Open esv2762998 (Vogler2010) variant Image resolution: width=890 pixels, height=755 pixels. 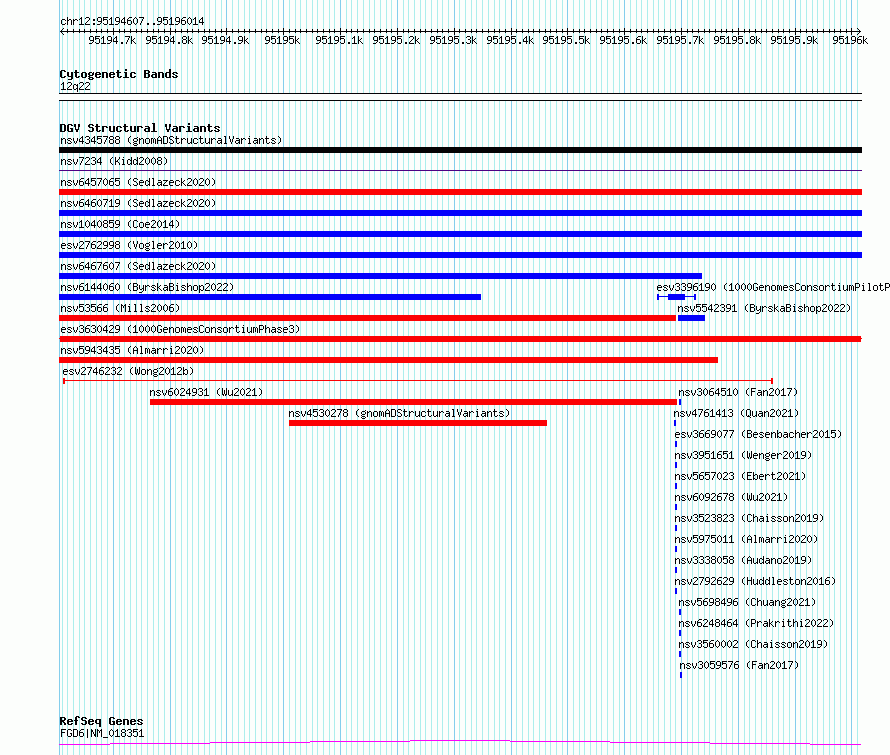tap(129, 245)
